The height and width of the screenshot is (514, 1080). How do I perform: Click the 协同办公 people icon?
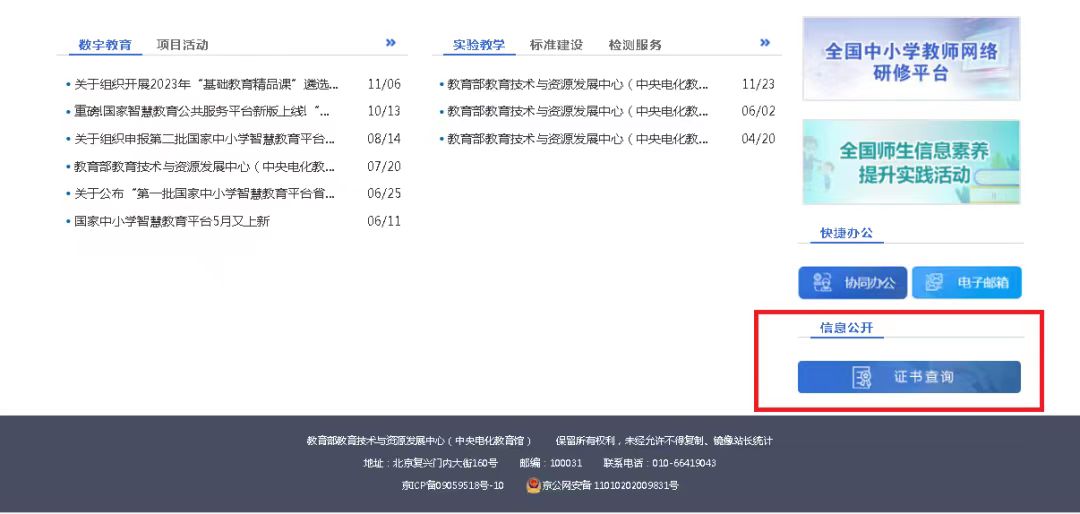[x=822, y=282]
